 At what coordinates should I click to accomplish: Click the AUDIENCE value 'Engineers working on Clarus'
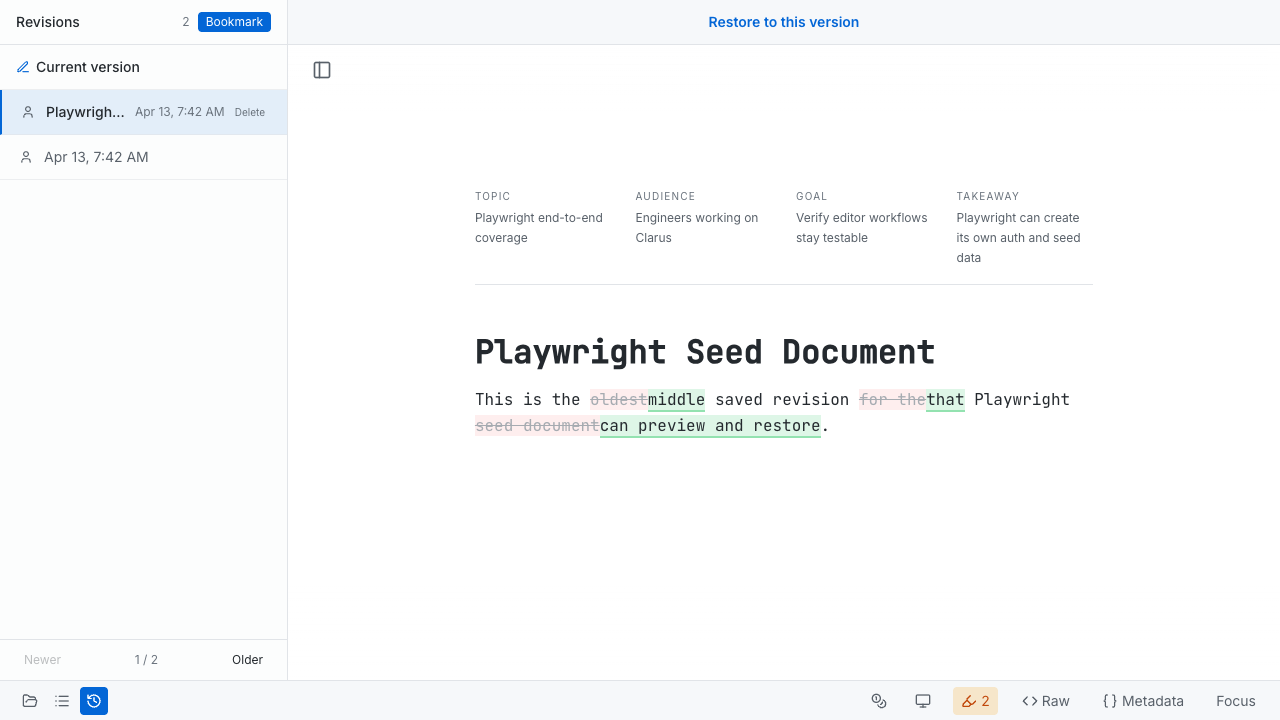697,228
